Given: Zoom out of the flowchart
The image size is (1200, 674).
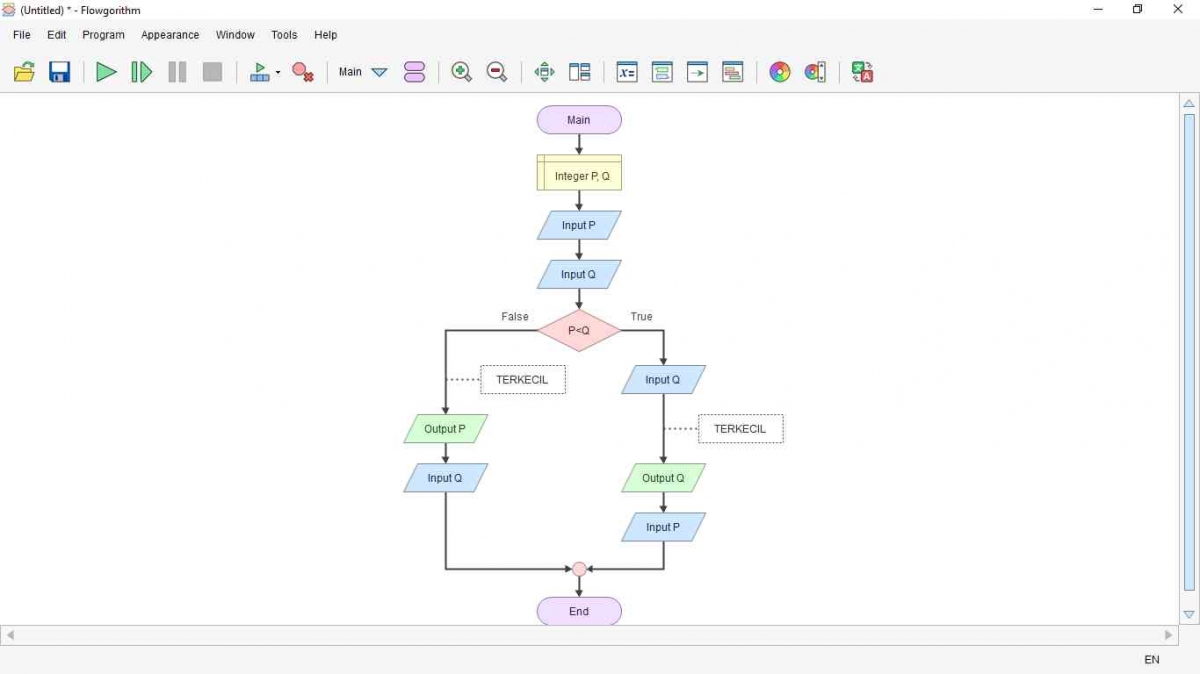Looking at the screenshot, I should (496, 71).
